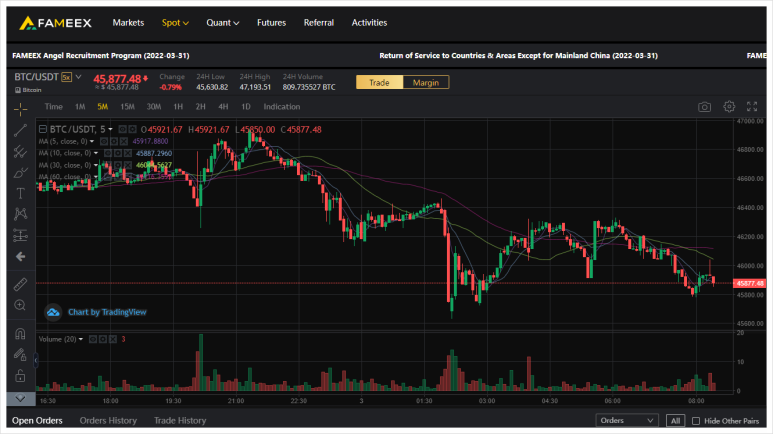Select the text annotation tool

[20, 193]
